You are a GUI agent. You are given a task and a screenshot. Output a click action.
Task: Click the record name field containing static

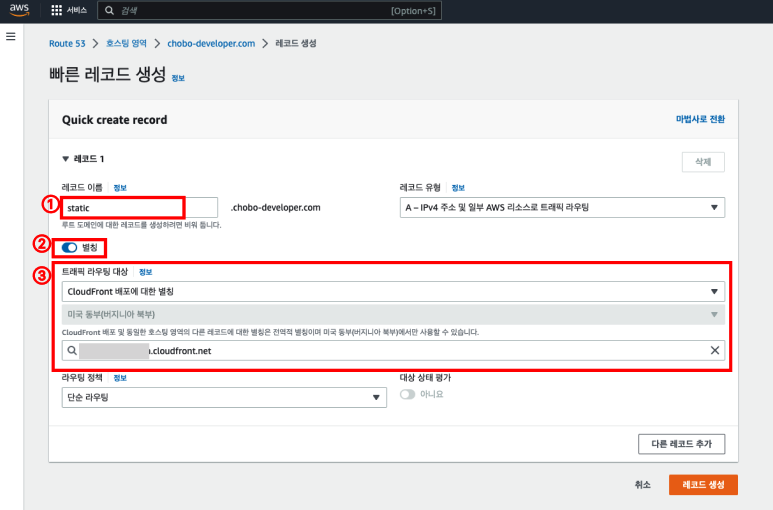140,207
